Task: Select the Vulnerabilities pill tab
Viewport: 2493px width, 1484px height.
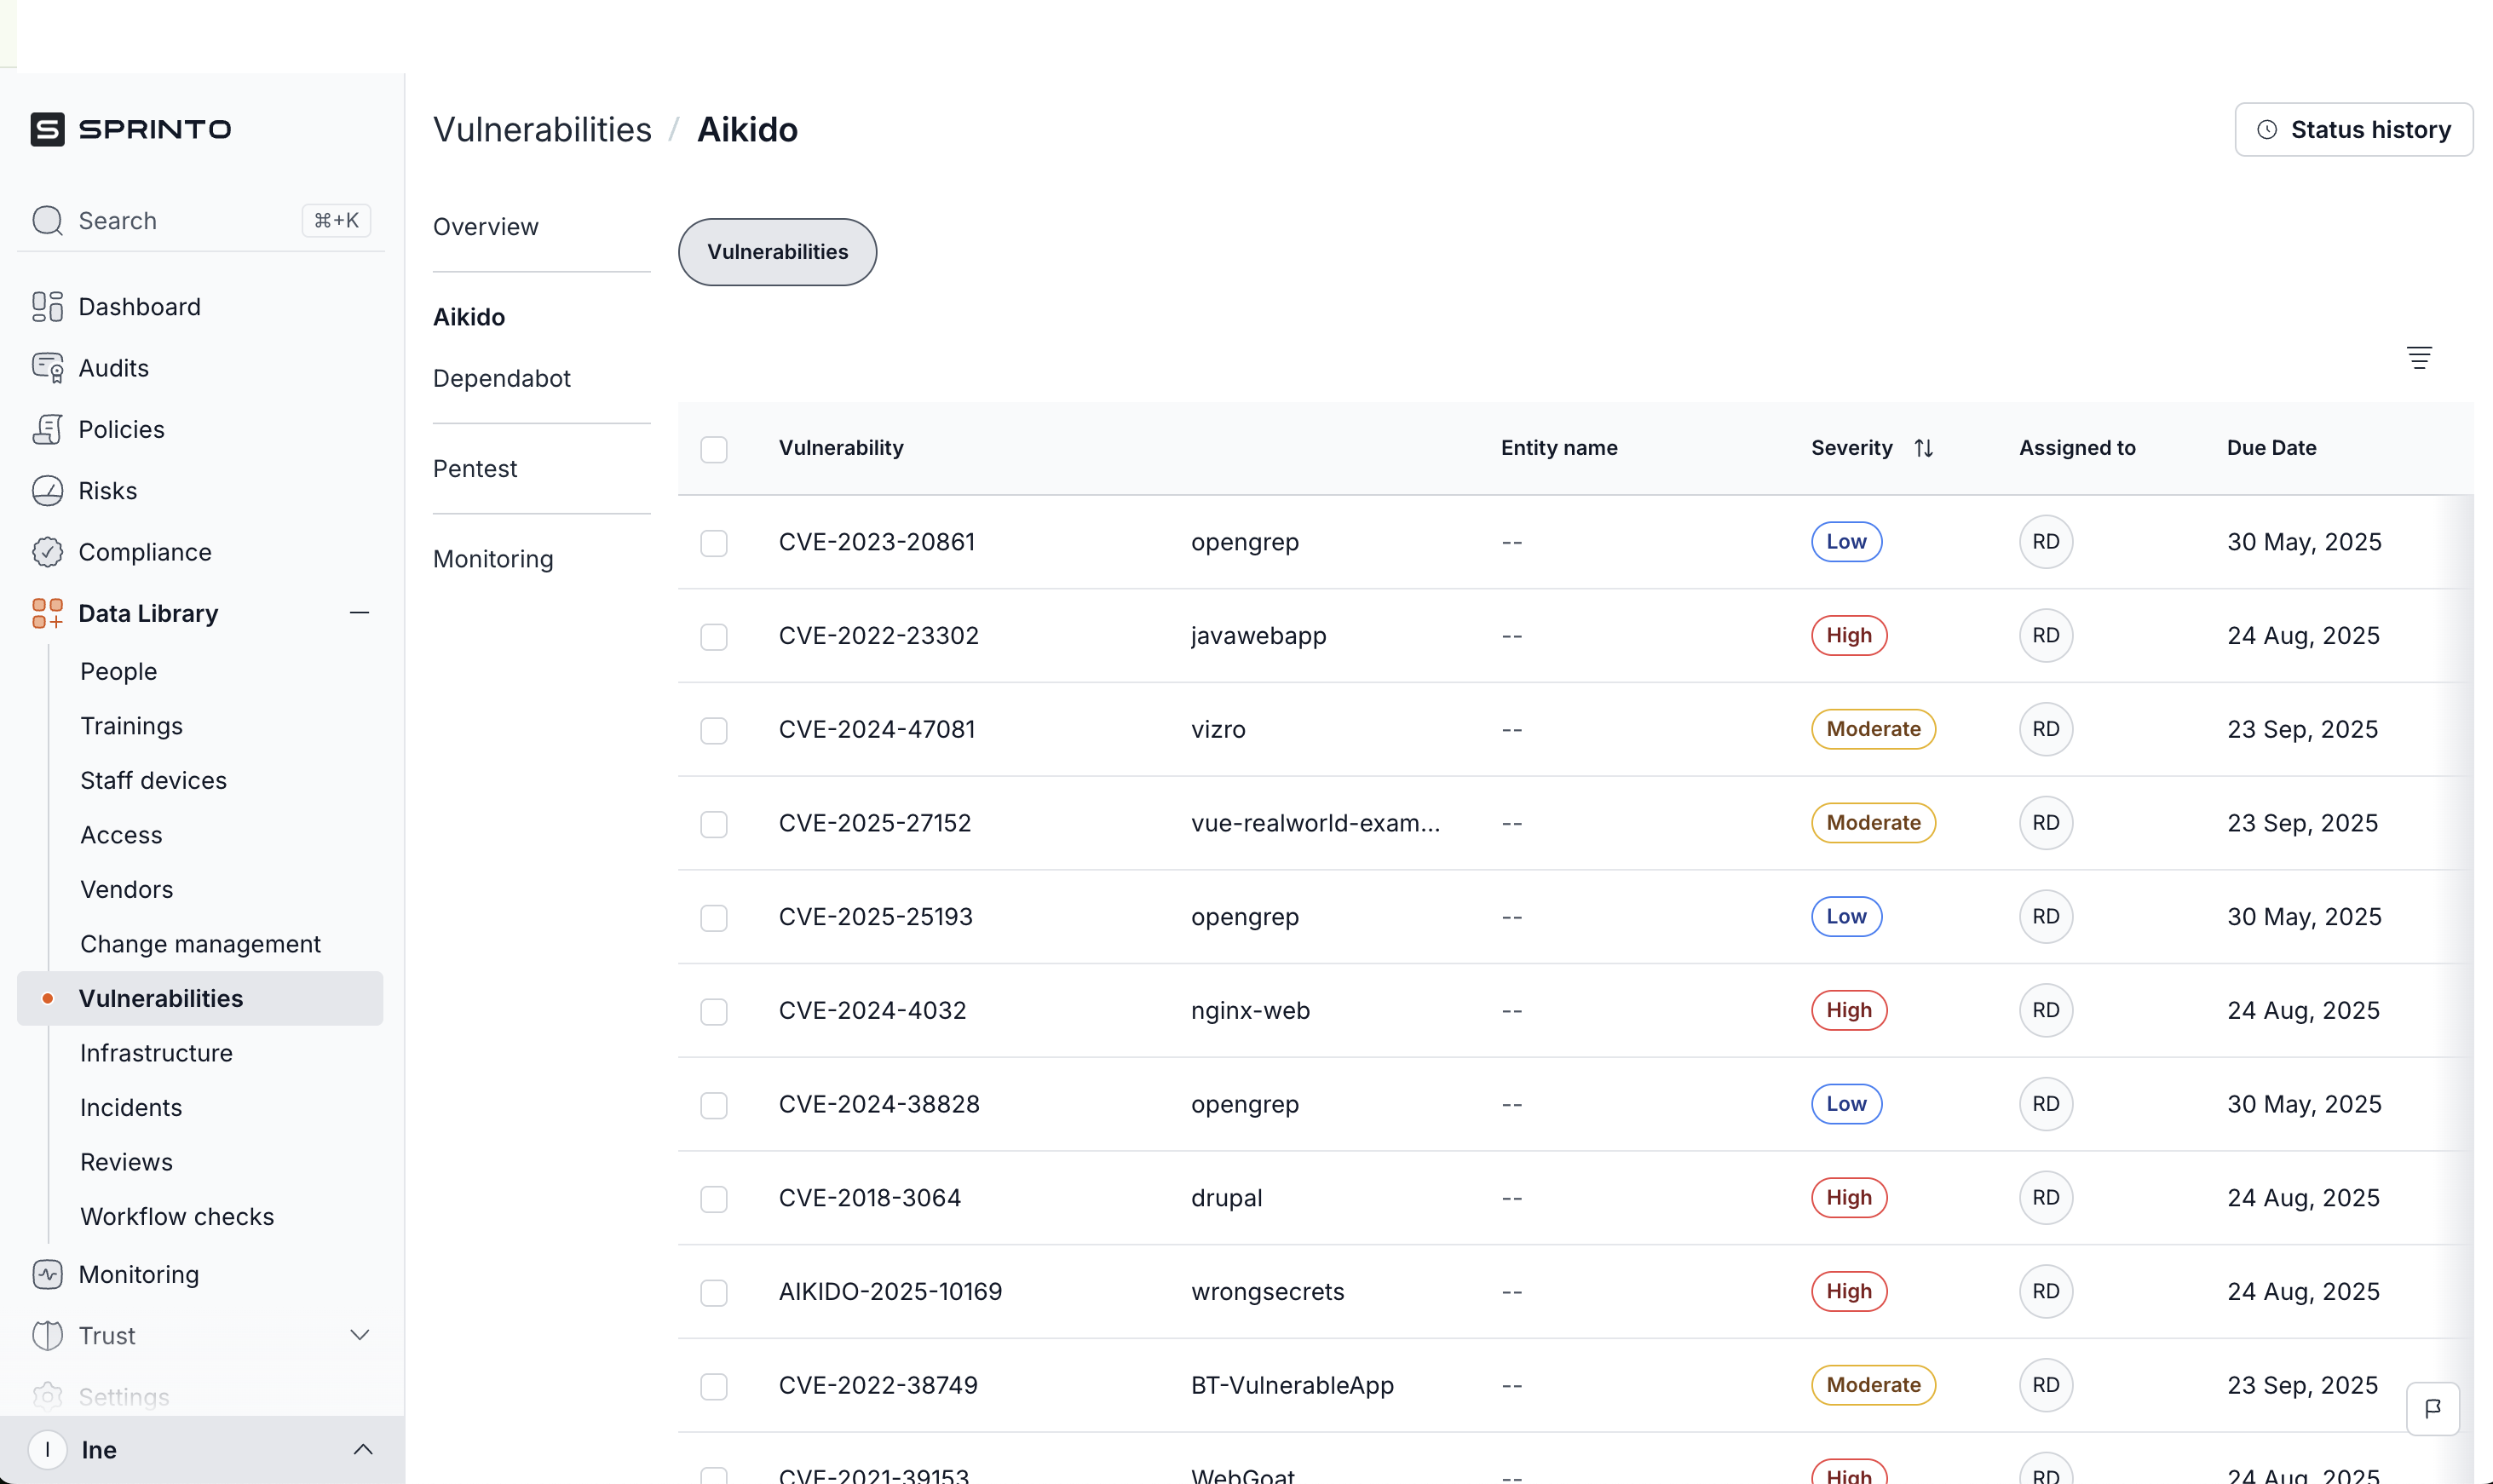Action: pos(777,252)
